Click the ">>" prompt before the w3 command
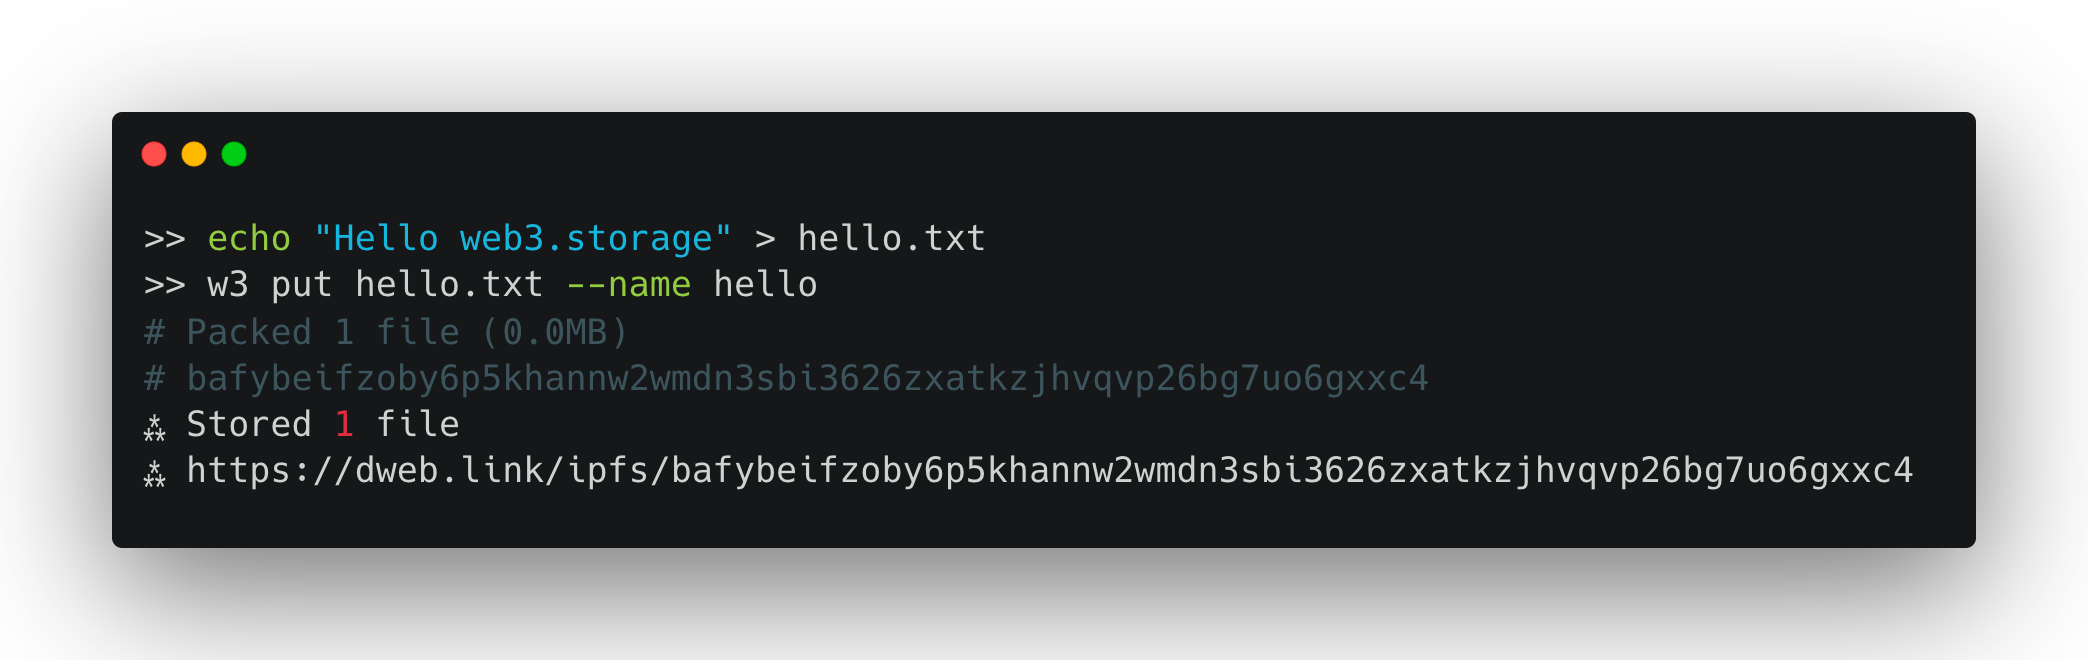The image size is (2088, 660). pyautogui.click(x=165, y=286)
